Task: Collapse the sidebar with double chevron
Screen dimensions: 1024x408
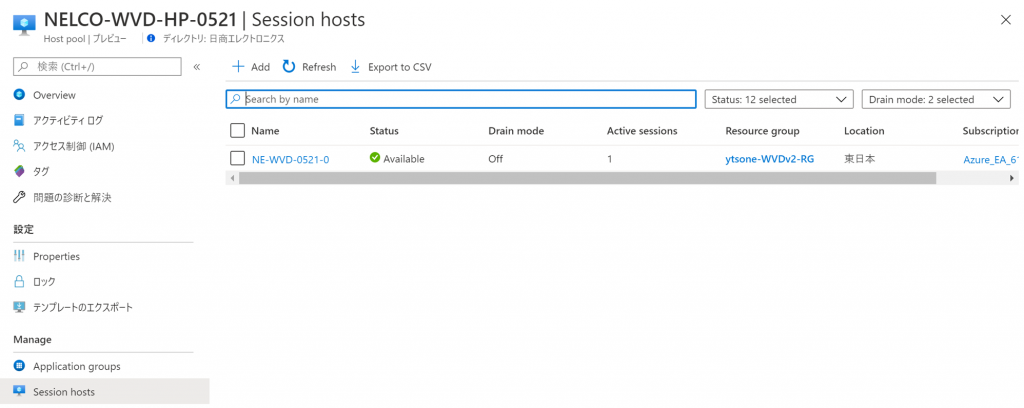Action: pos(197,67)
